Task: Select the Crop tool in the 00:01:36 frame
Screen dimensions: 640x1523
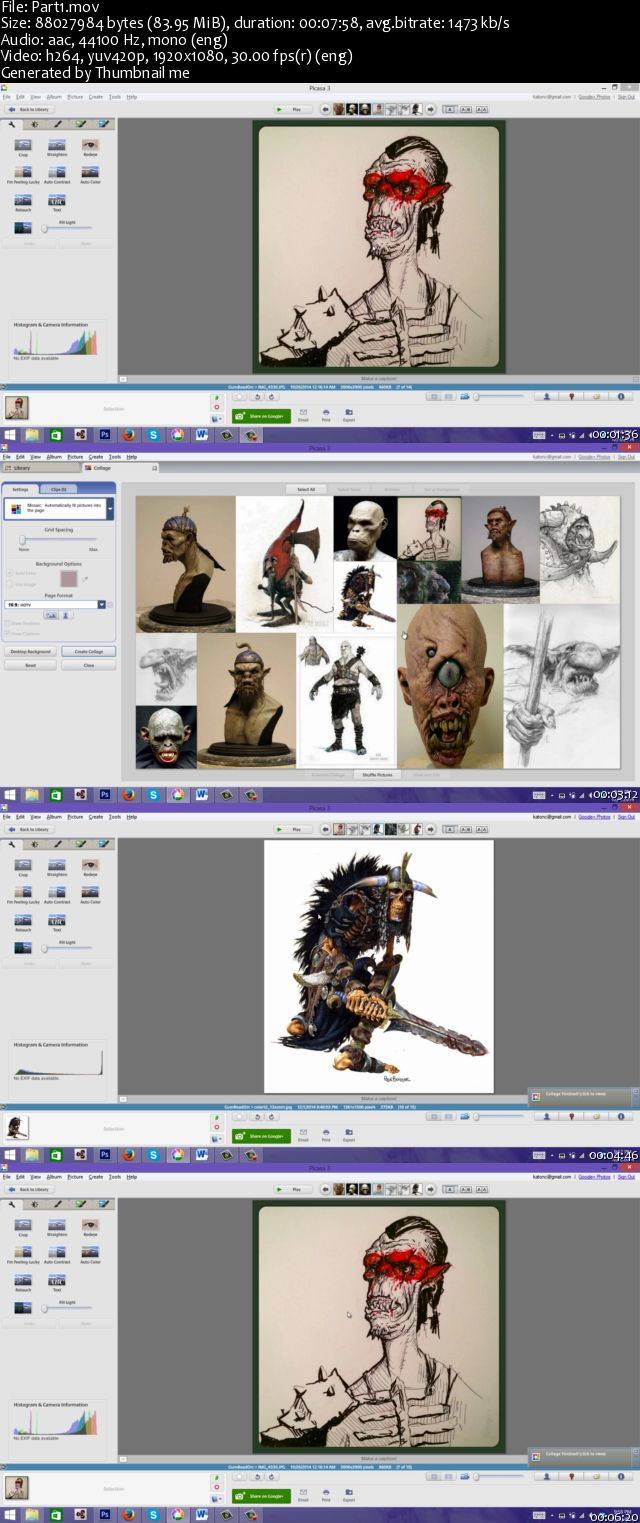Action: pos(23,146)
